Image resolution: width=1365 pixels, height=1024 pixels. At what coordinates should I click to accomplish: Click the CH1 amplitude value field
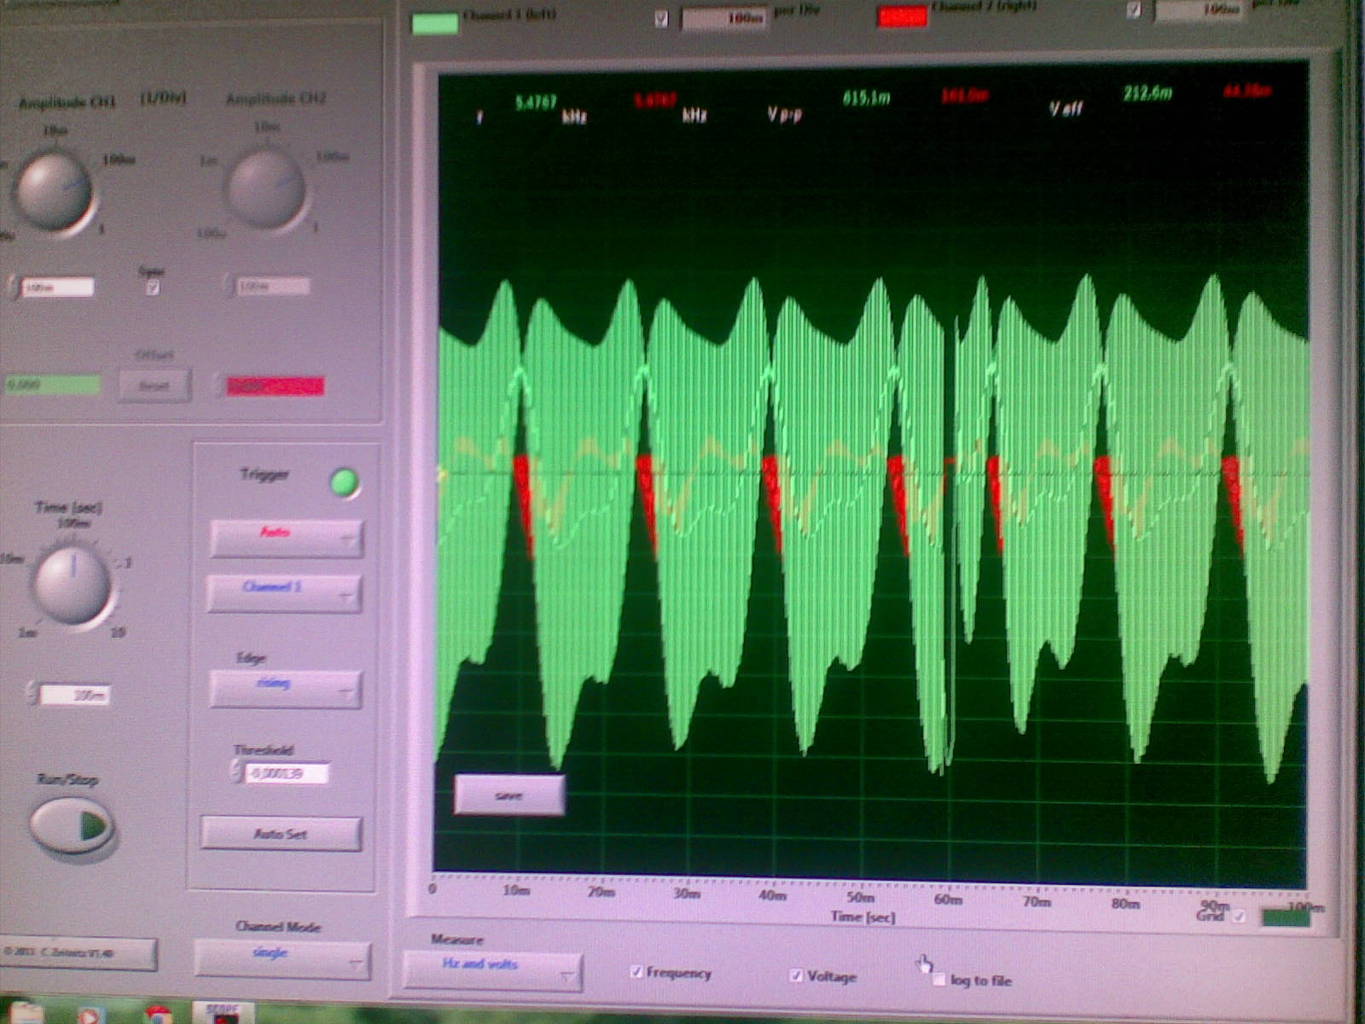(x=58, y=288)
